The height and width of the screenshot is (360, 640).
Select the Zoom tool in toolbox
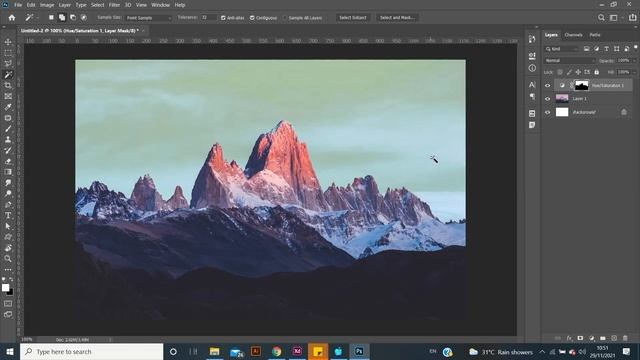(8, 258)
